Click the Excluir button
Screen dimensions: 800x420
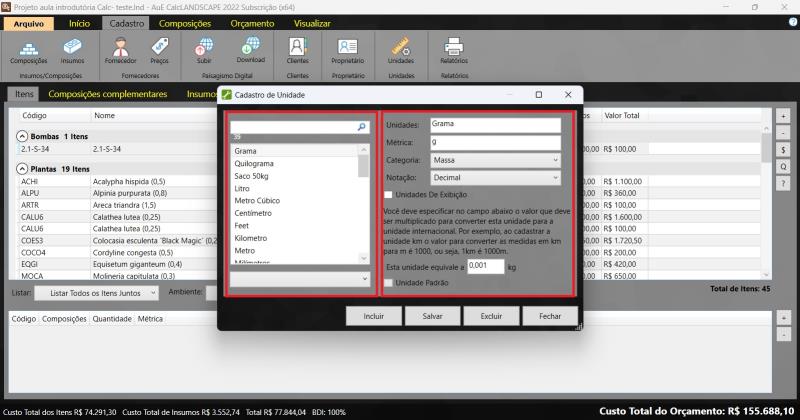point(491,316)
